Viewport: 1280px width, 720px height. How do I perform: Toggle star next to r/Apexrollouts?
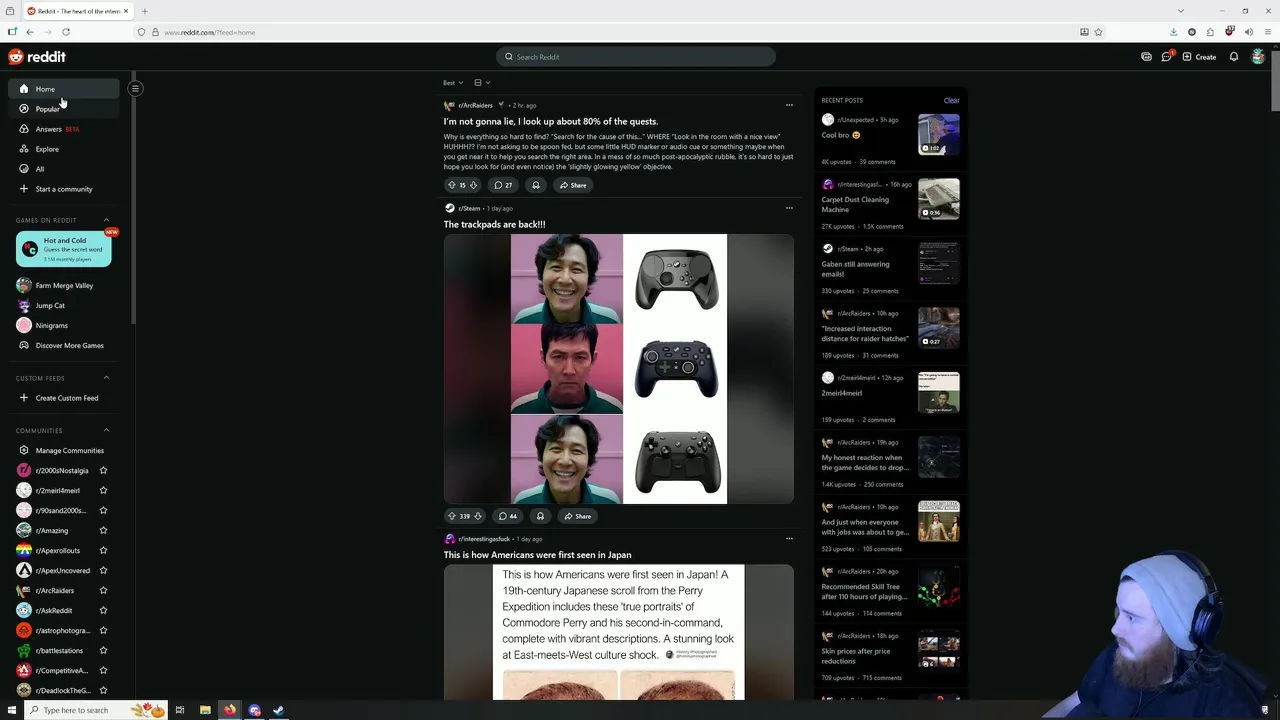coord(103,550)
